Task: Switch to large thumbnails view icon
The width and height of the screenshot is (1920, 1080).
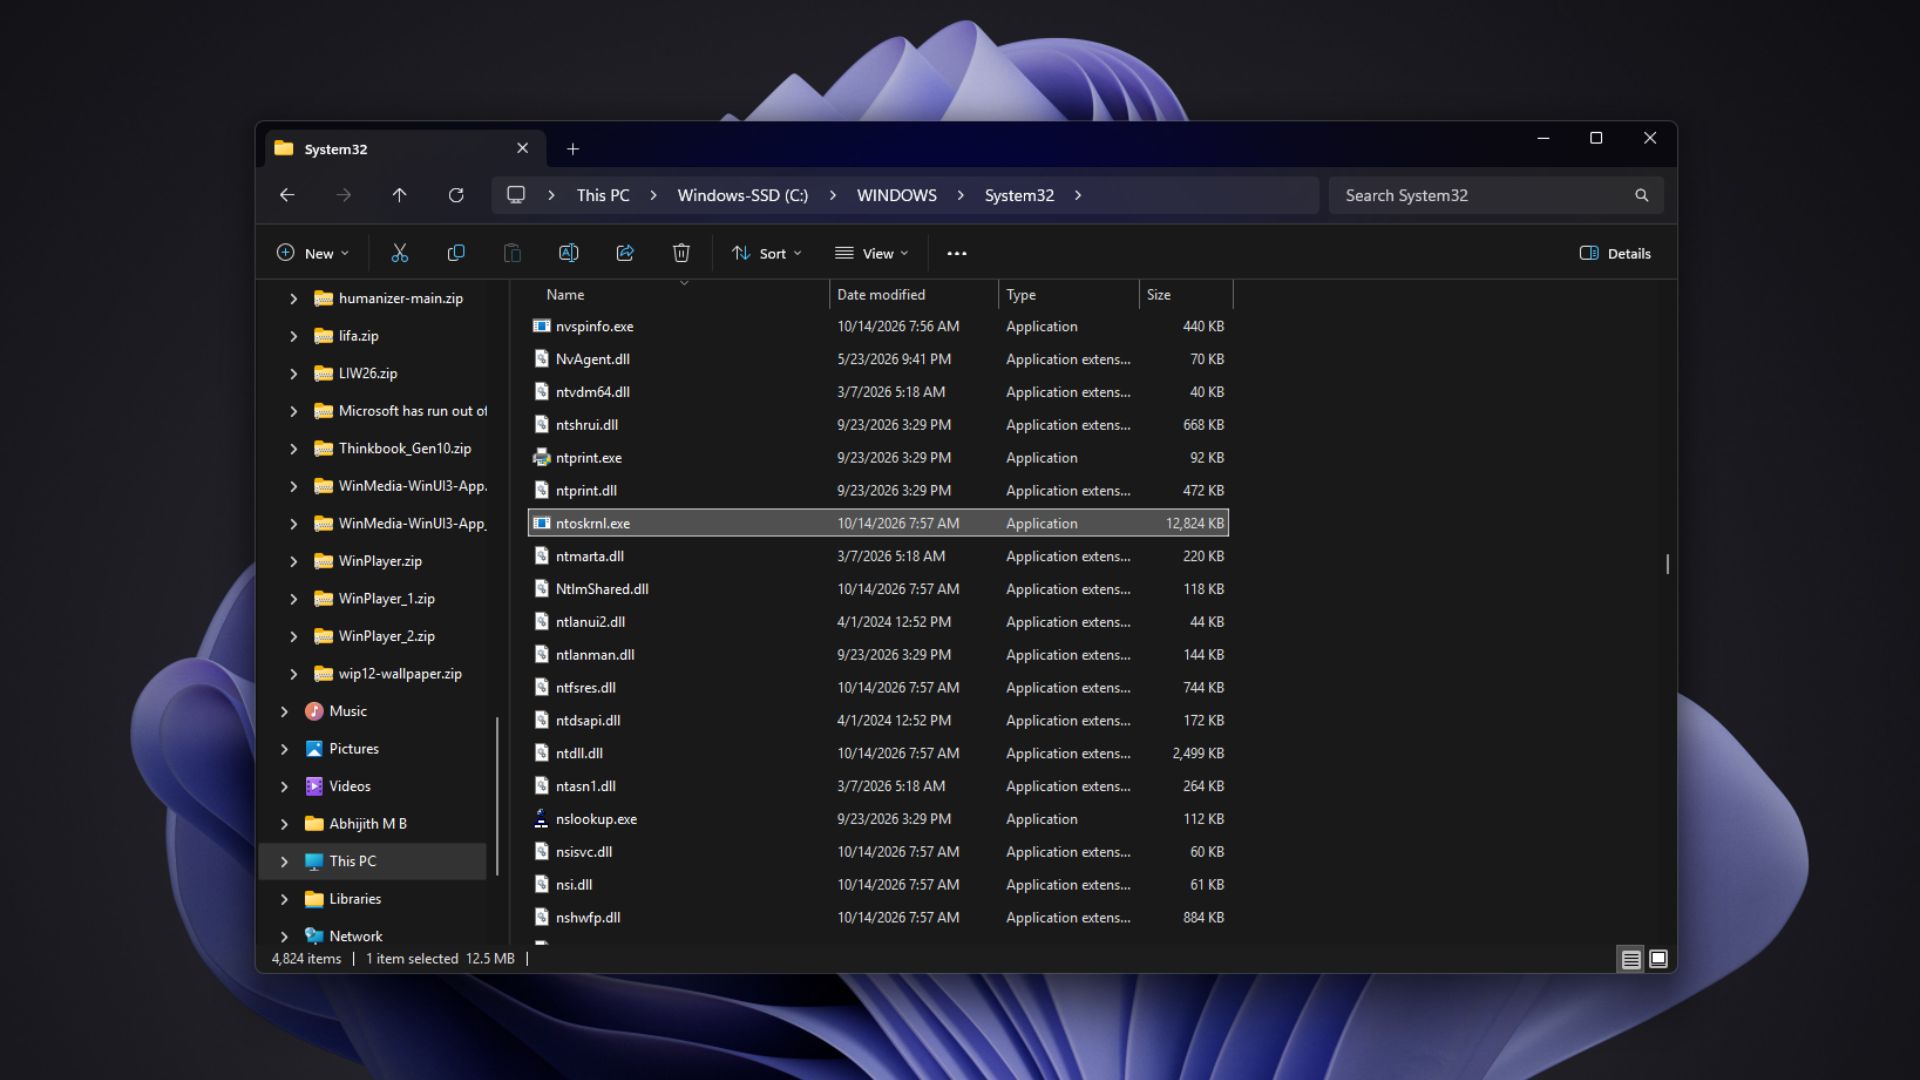Action: (x=1658, y=959)
